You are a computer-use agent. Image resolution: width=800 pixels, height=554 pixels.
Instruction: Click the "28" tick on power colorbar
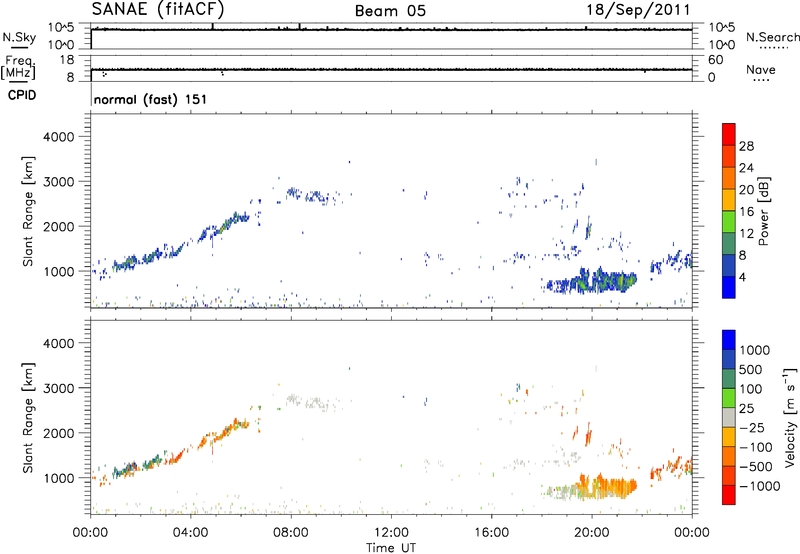[746, 146]
